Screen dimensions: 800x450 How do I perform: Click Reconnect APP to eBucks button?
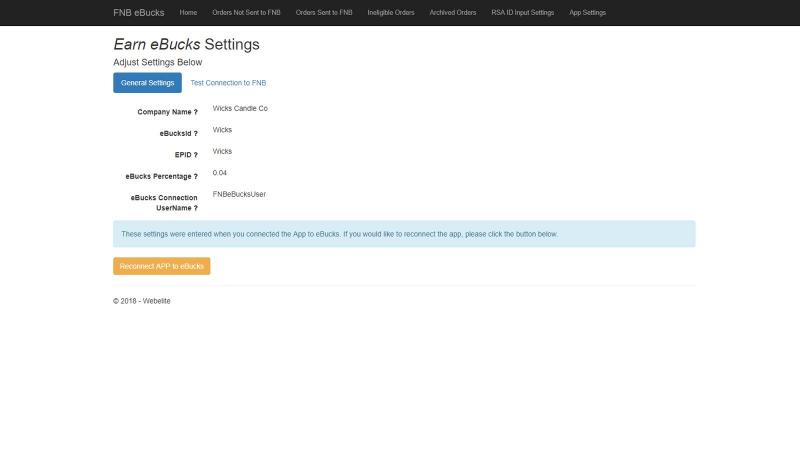(x=162, y=266)
